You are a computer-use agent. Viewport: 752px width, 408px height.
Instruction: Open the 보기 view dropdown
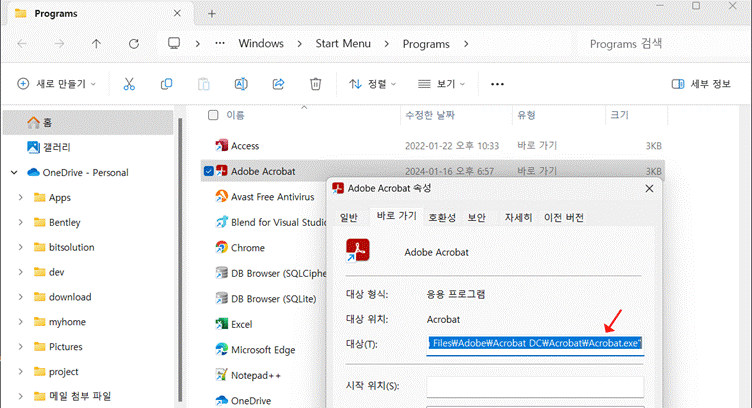point(441,84)
